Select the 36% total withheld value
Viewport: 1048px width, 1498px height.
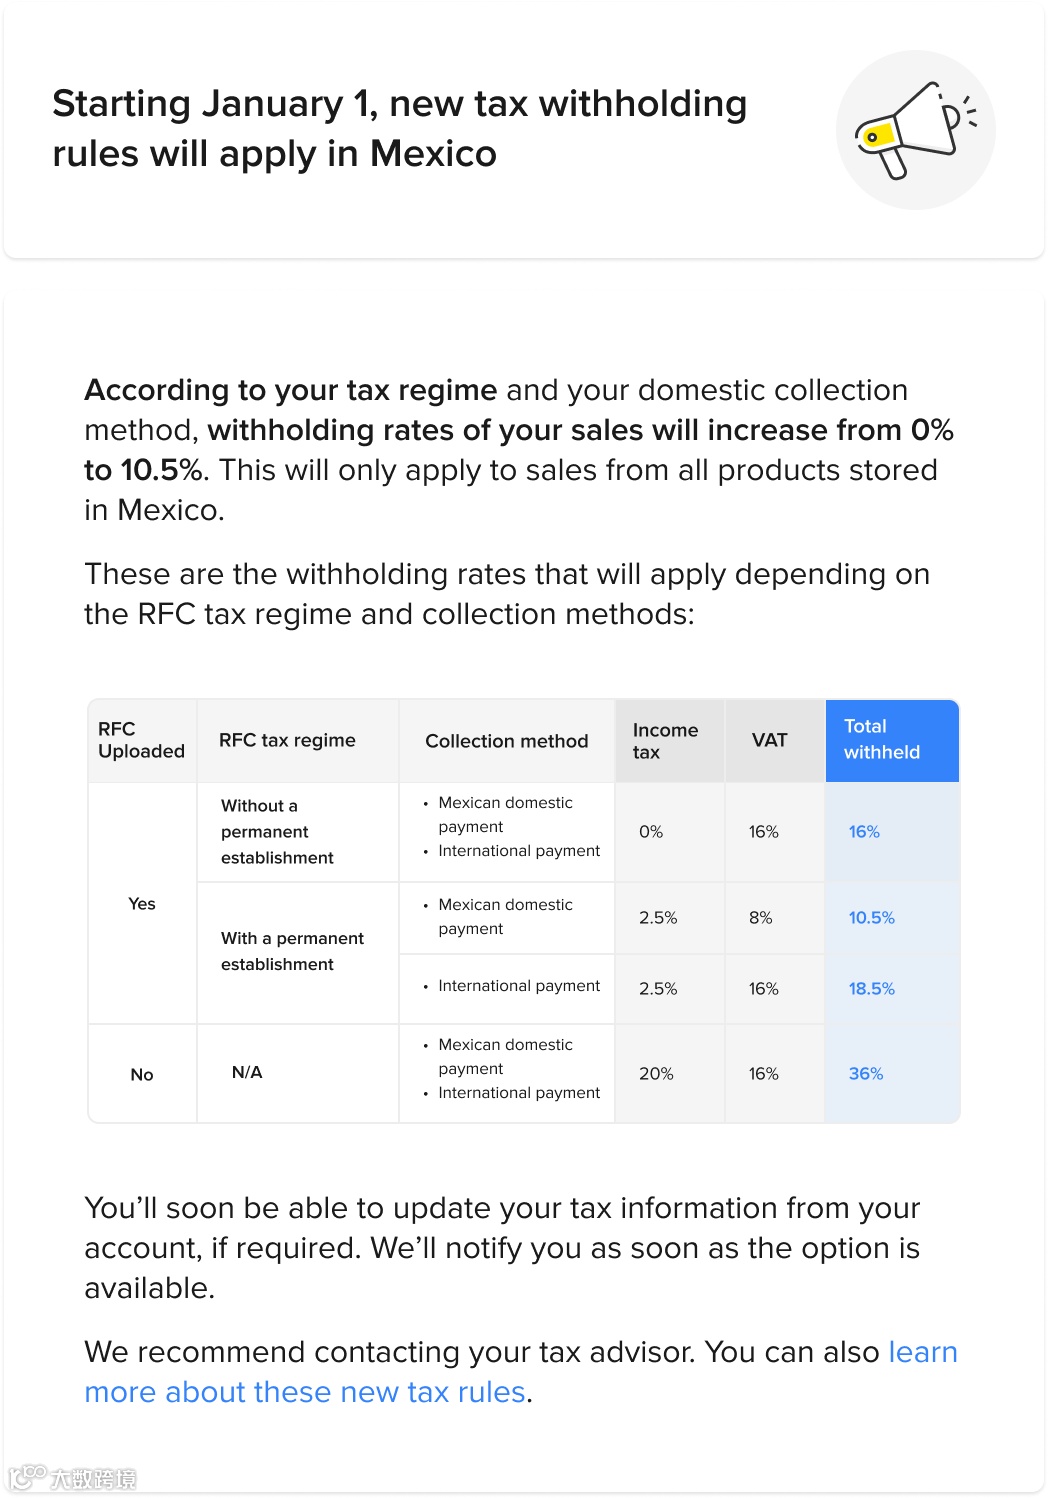pyautogui.click(x=865, y=1074)
